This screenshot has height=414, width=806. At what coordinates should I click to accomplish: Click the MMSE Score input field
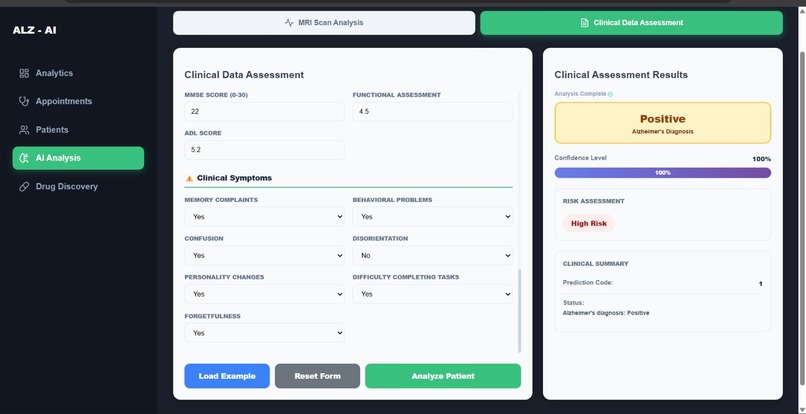click(264, 112)
